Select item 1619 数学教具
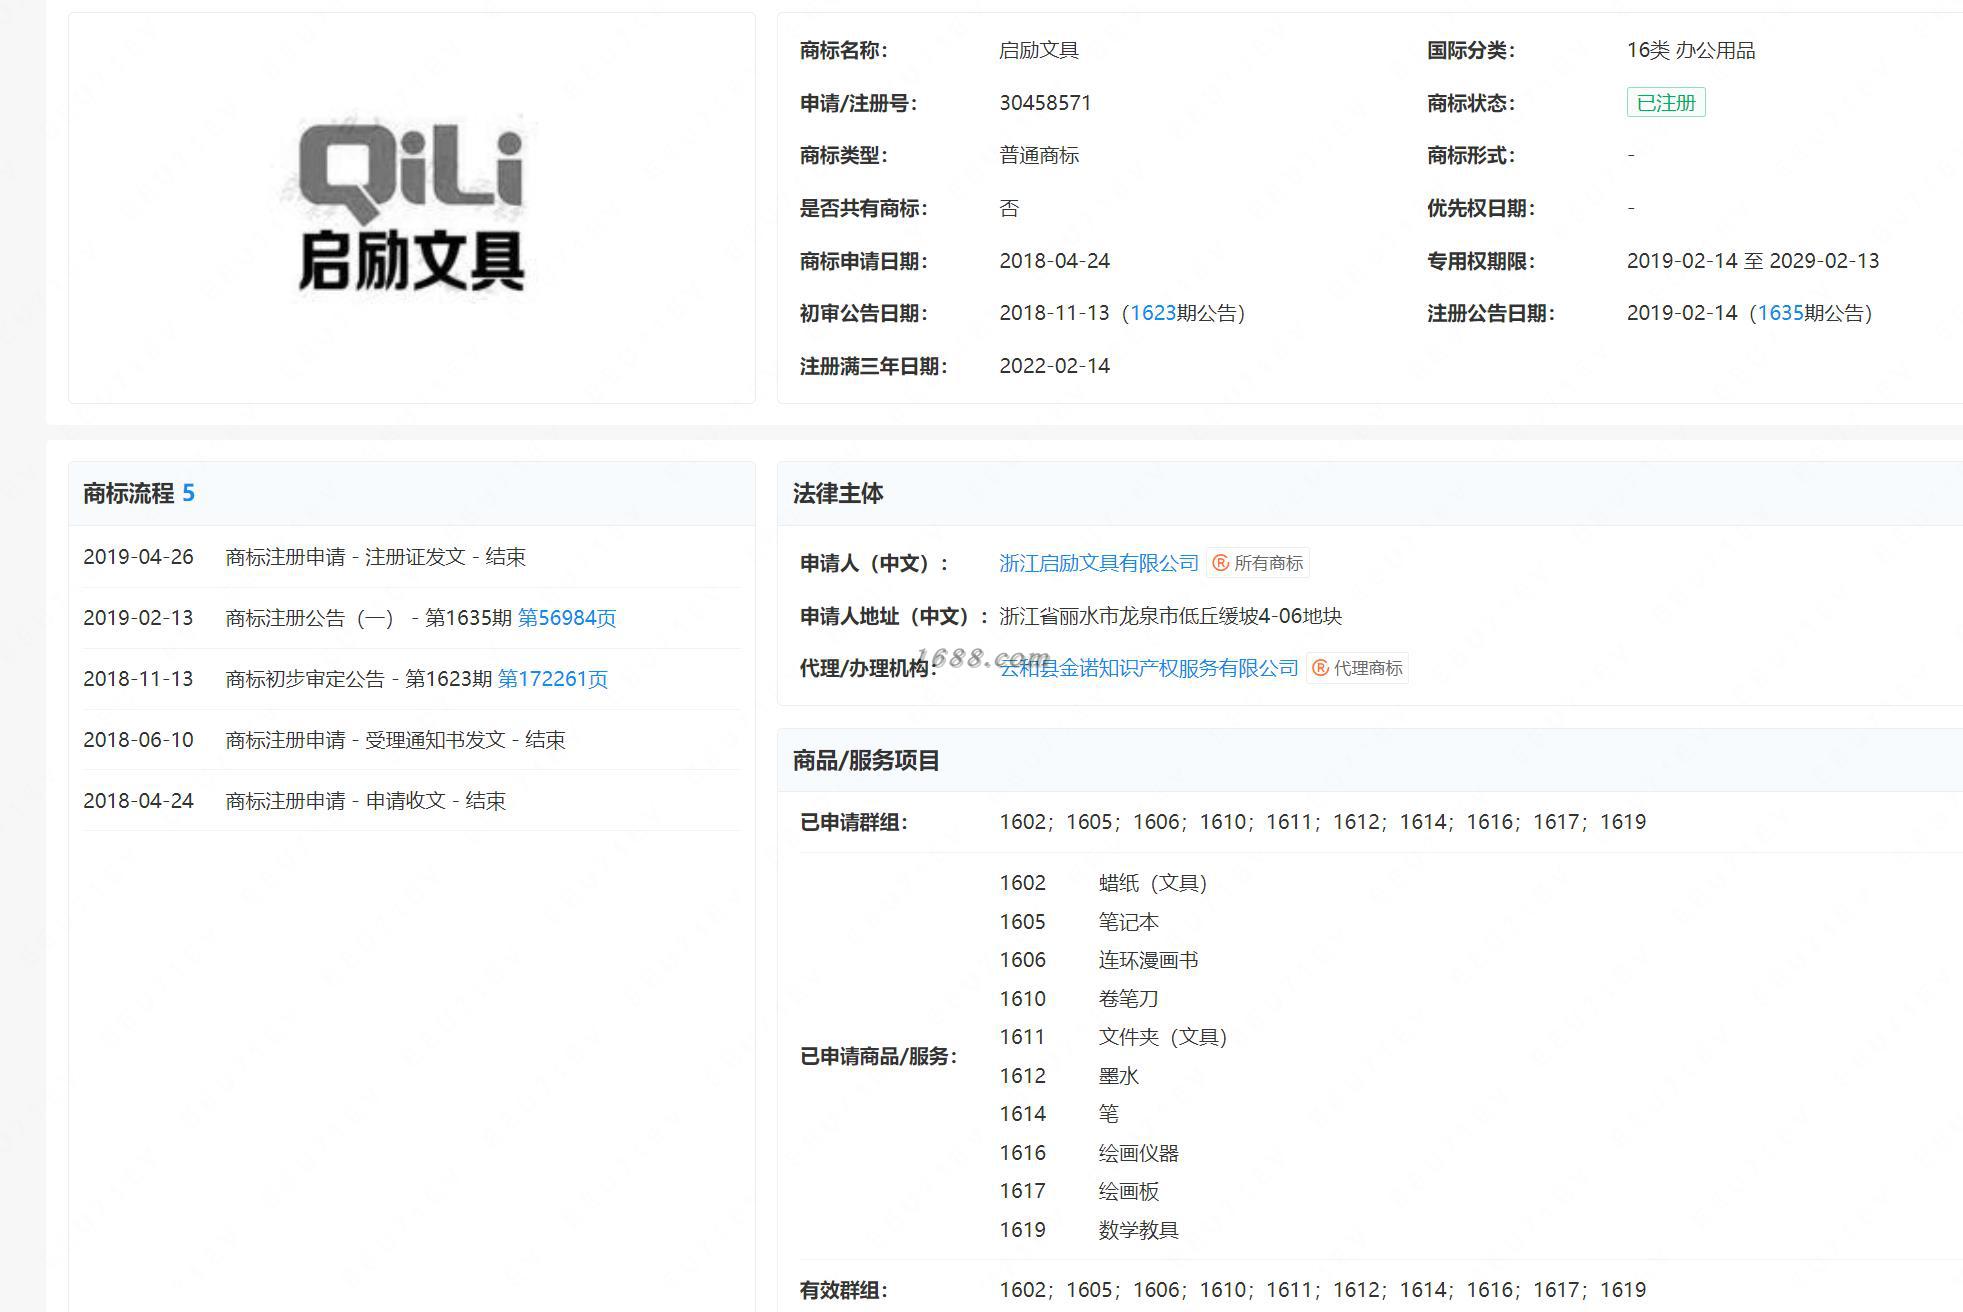 [x=1089, y=1230]
